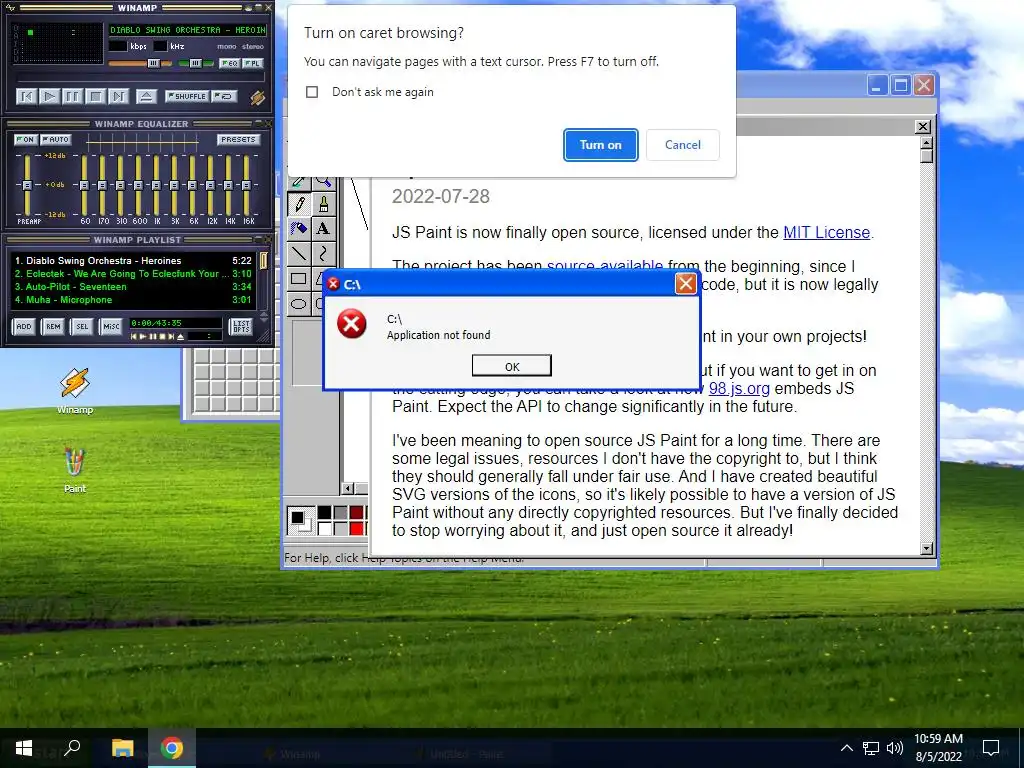This screenshot has width=1024, height=768.
Task: Choose black swatch in Paint palette
Action: pyautogui.click(x=324, y=513)
